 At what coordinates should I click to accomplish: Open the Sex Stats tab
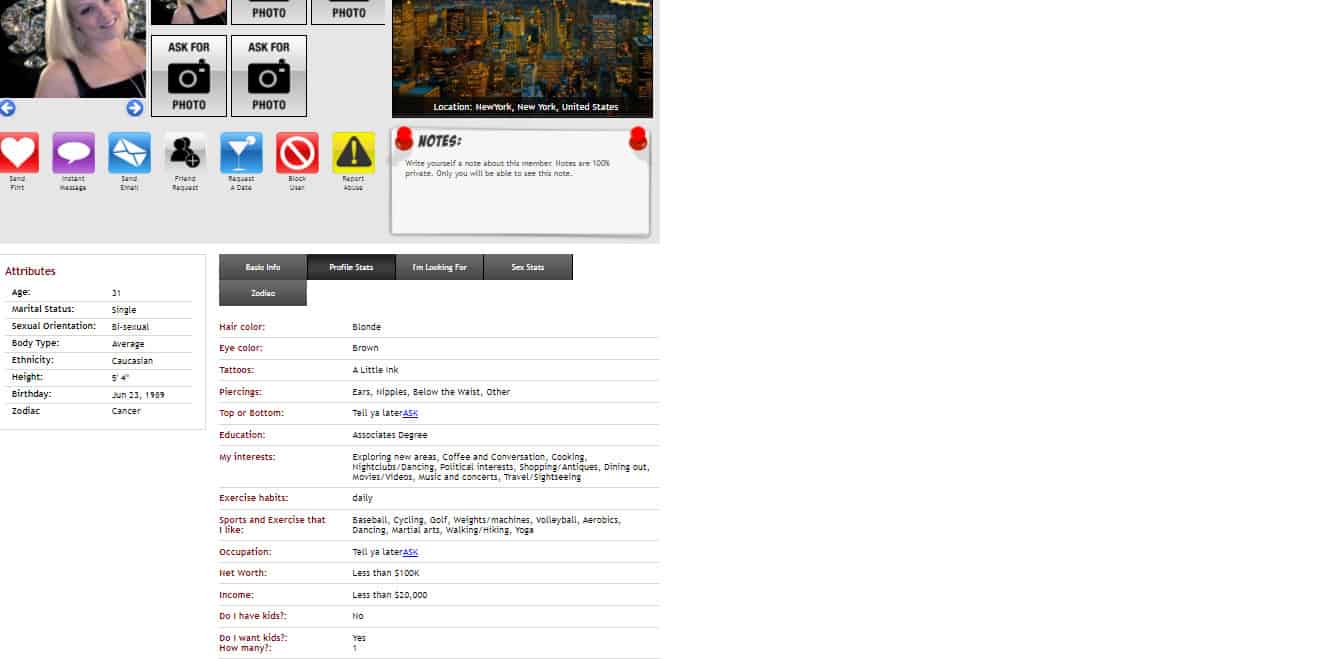(x=528, y=267)
